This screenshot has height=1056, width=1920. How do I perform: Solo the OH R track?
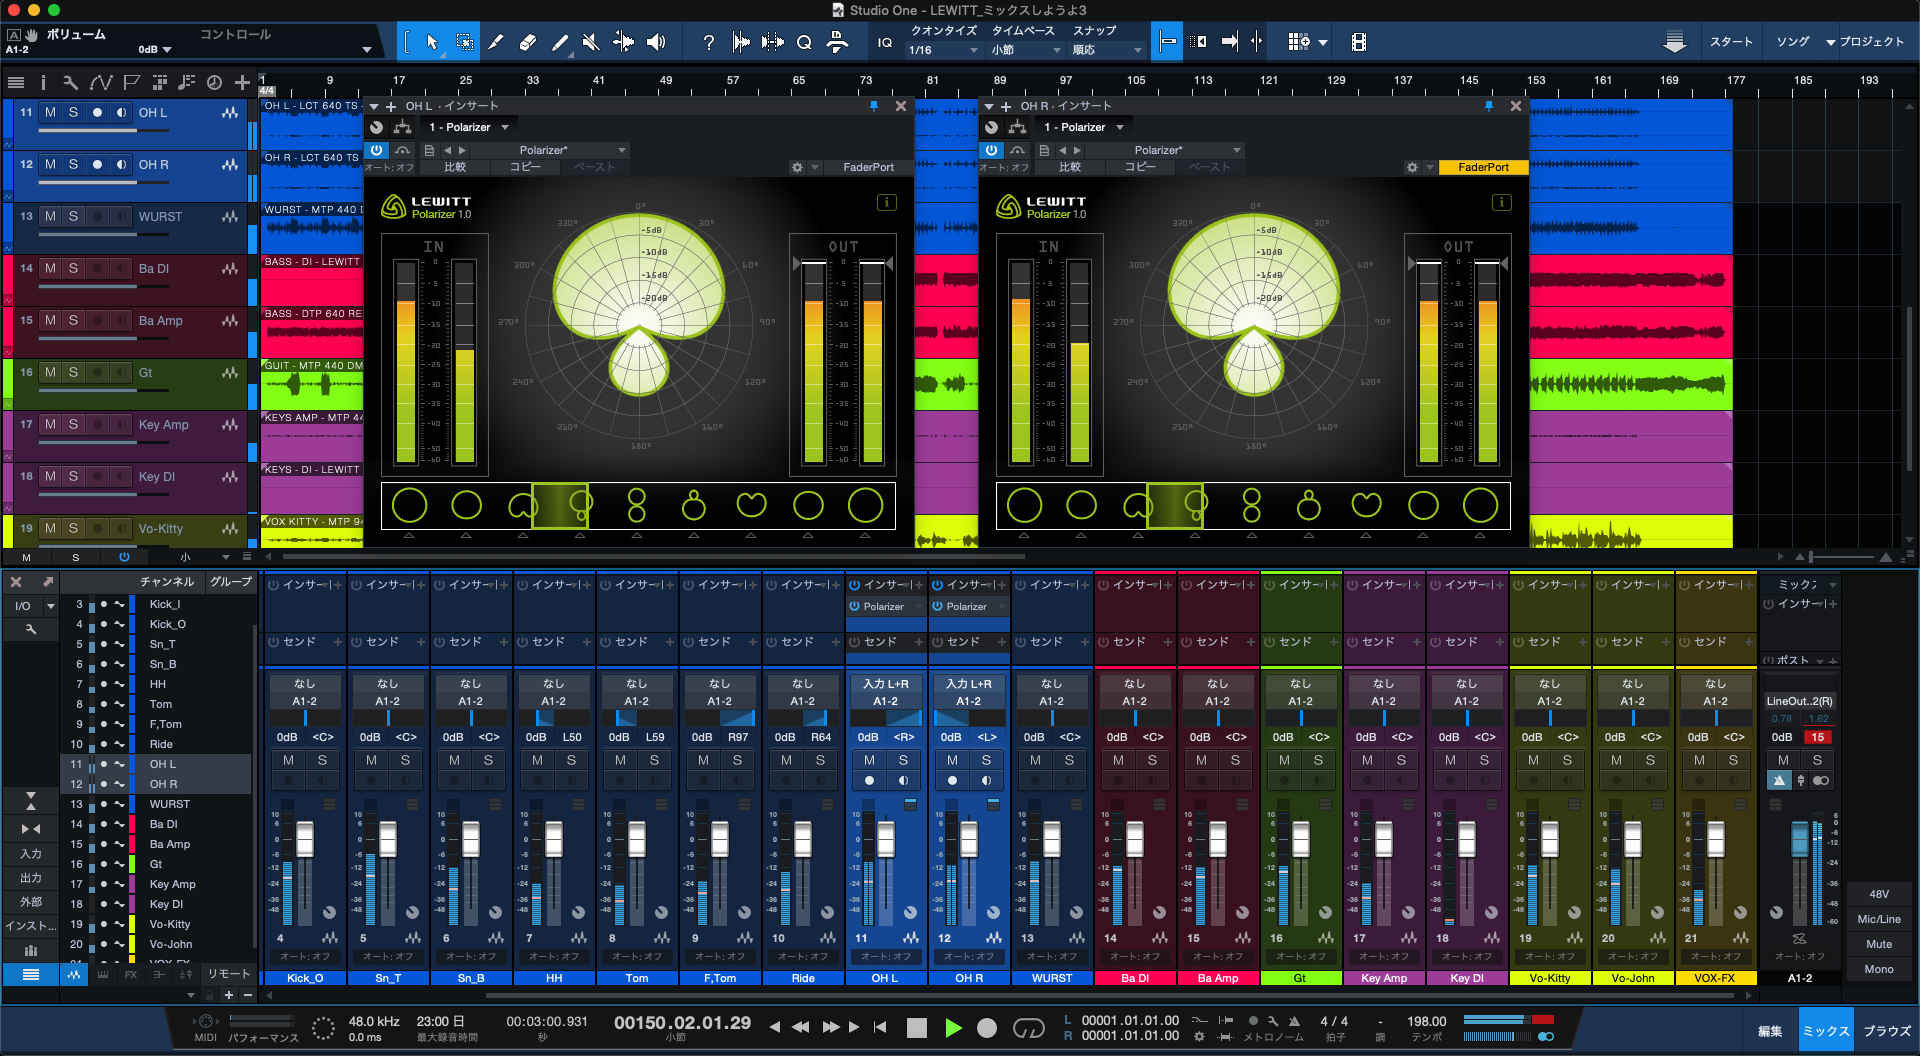point(73,165)
